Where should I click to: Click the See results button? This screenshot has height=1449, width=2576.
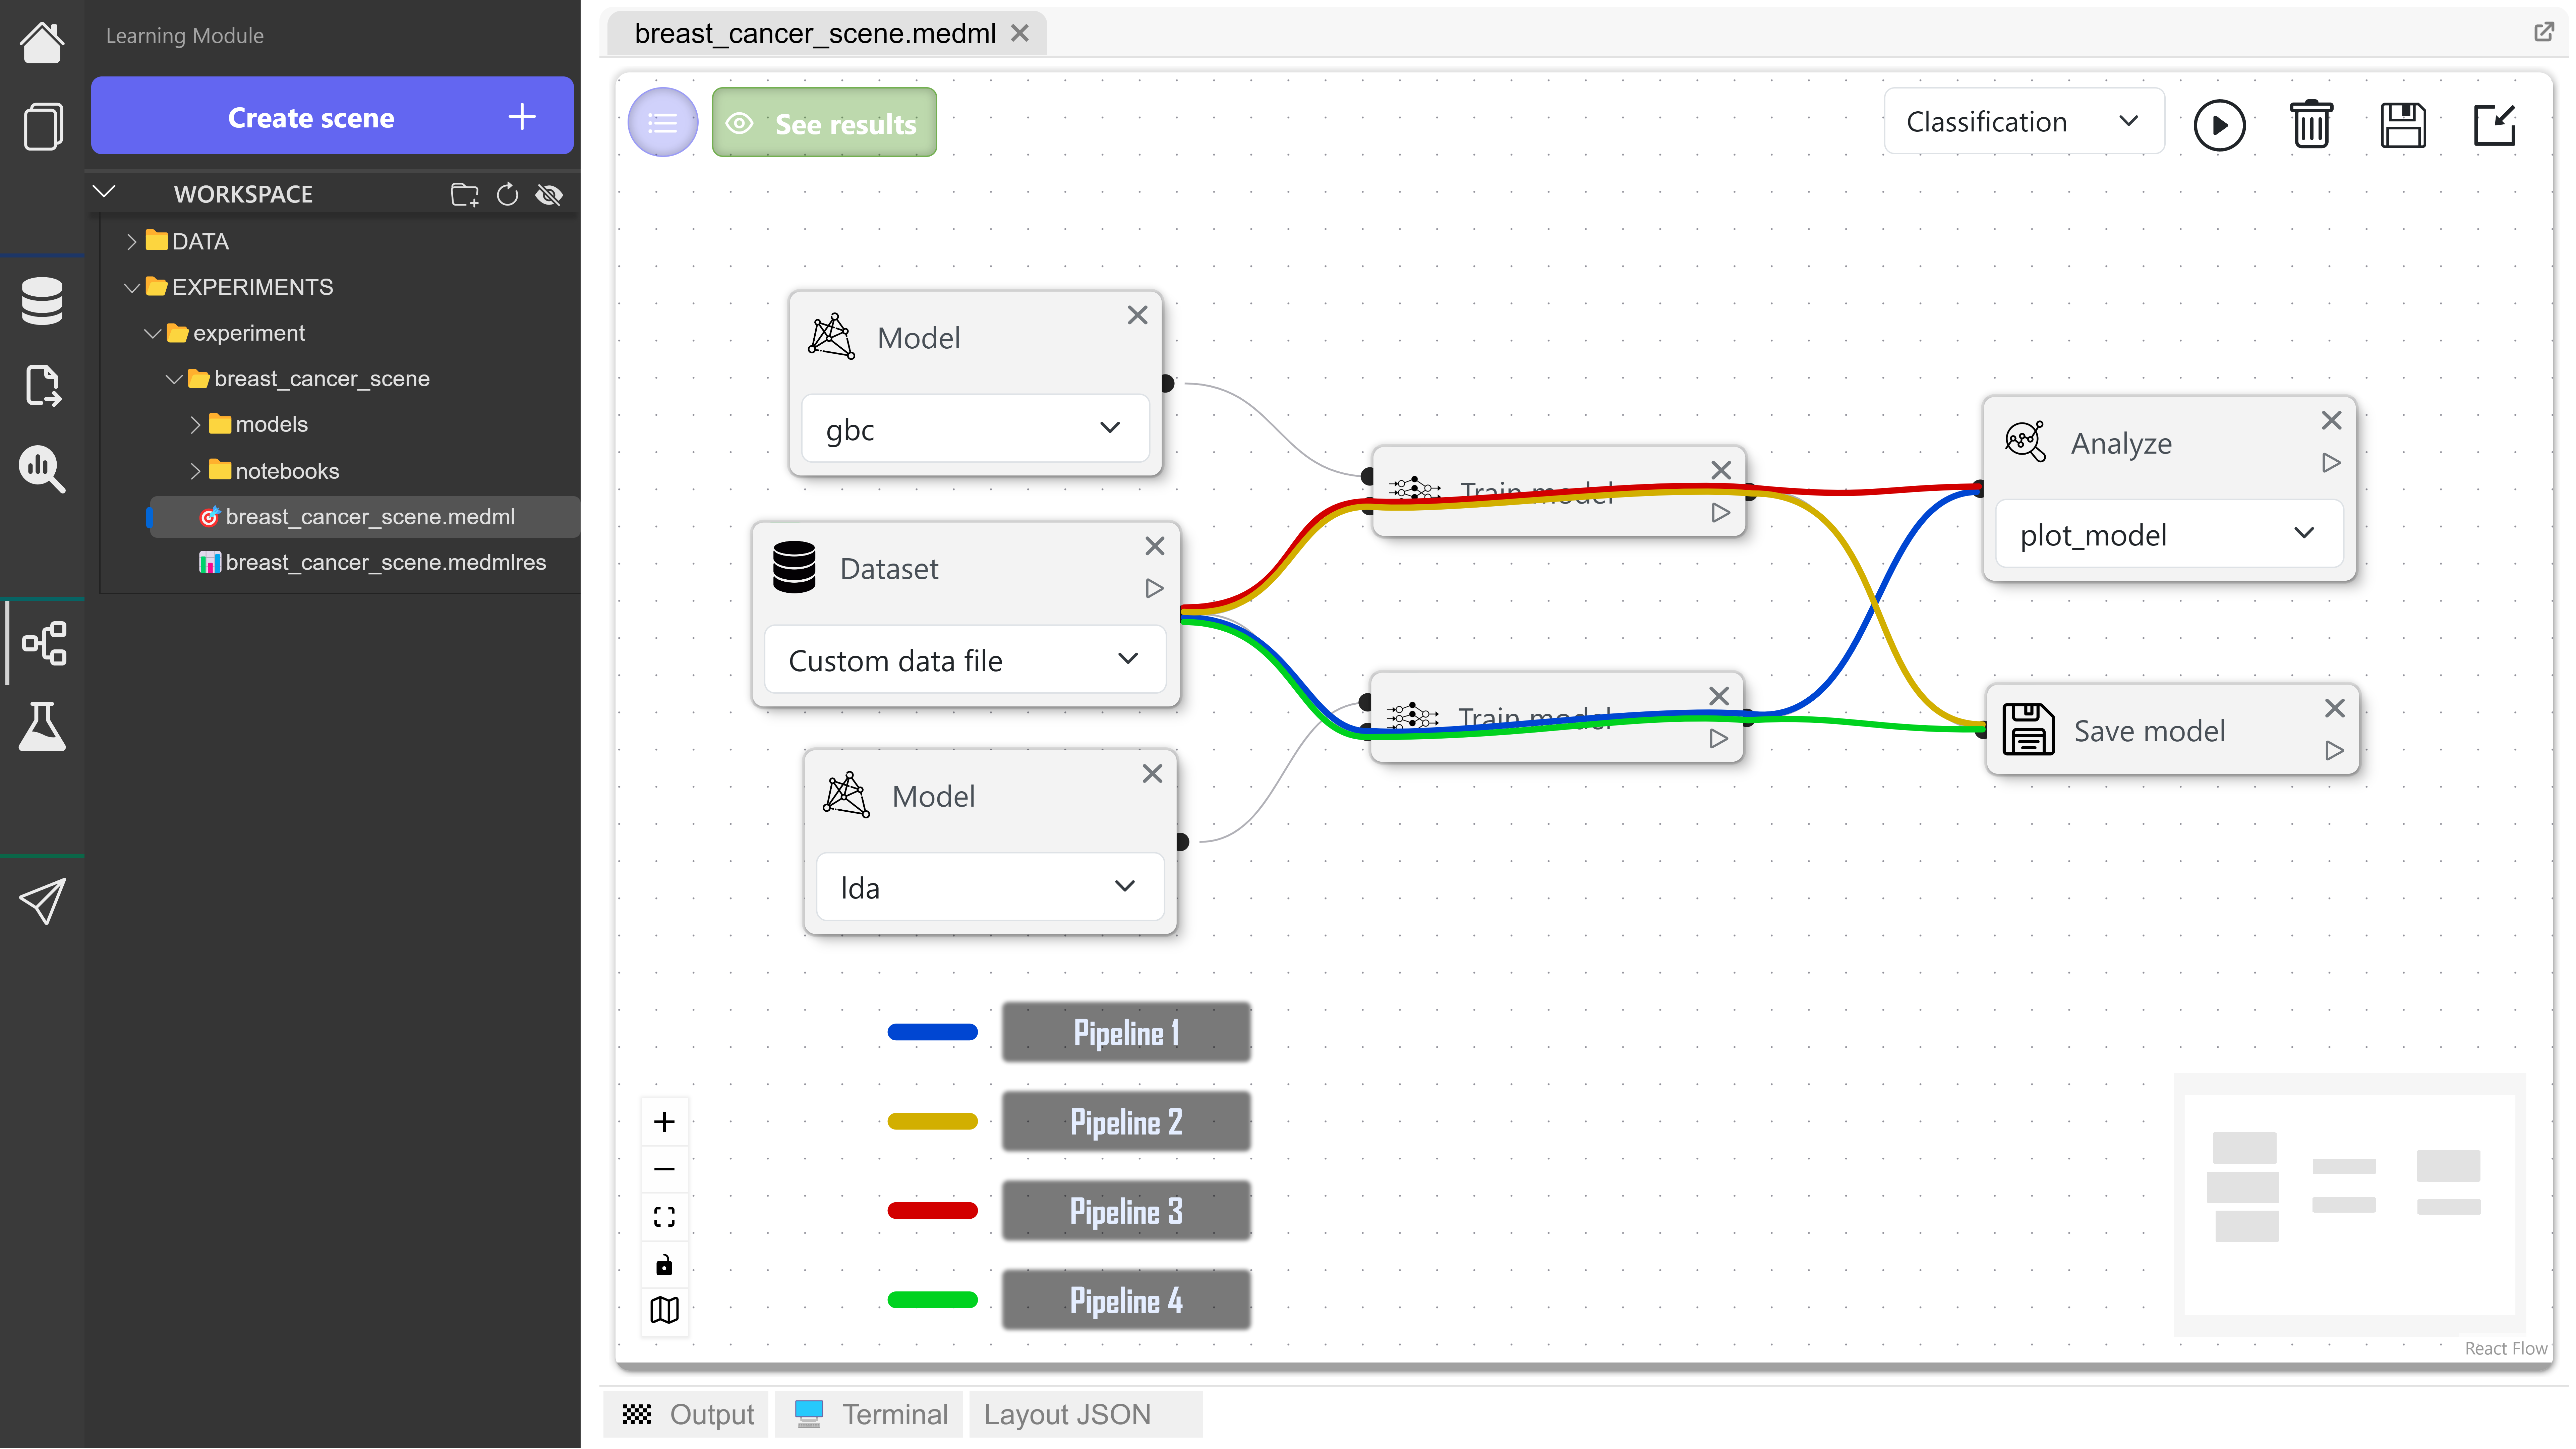pos(824,122)
